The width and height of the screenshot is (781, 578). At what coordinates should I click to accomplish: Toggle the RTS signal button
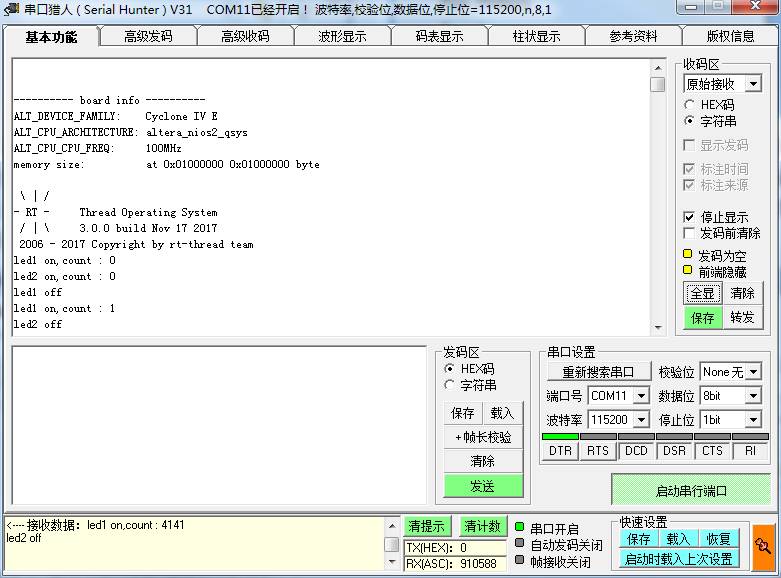598,451
